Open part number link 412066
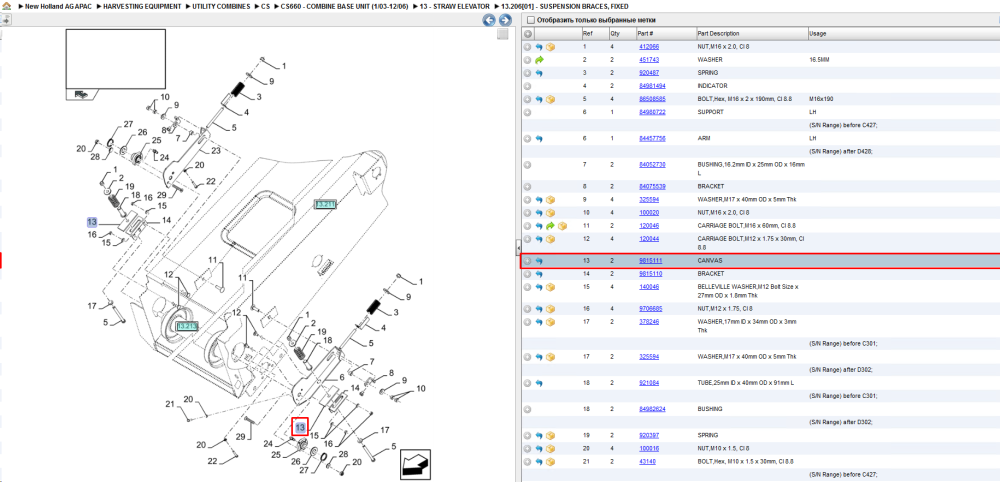Image resolution: width=1000 pixels, height=482 pixels. [x=649, y=47]
